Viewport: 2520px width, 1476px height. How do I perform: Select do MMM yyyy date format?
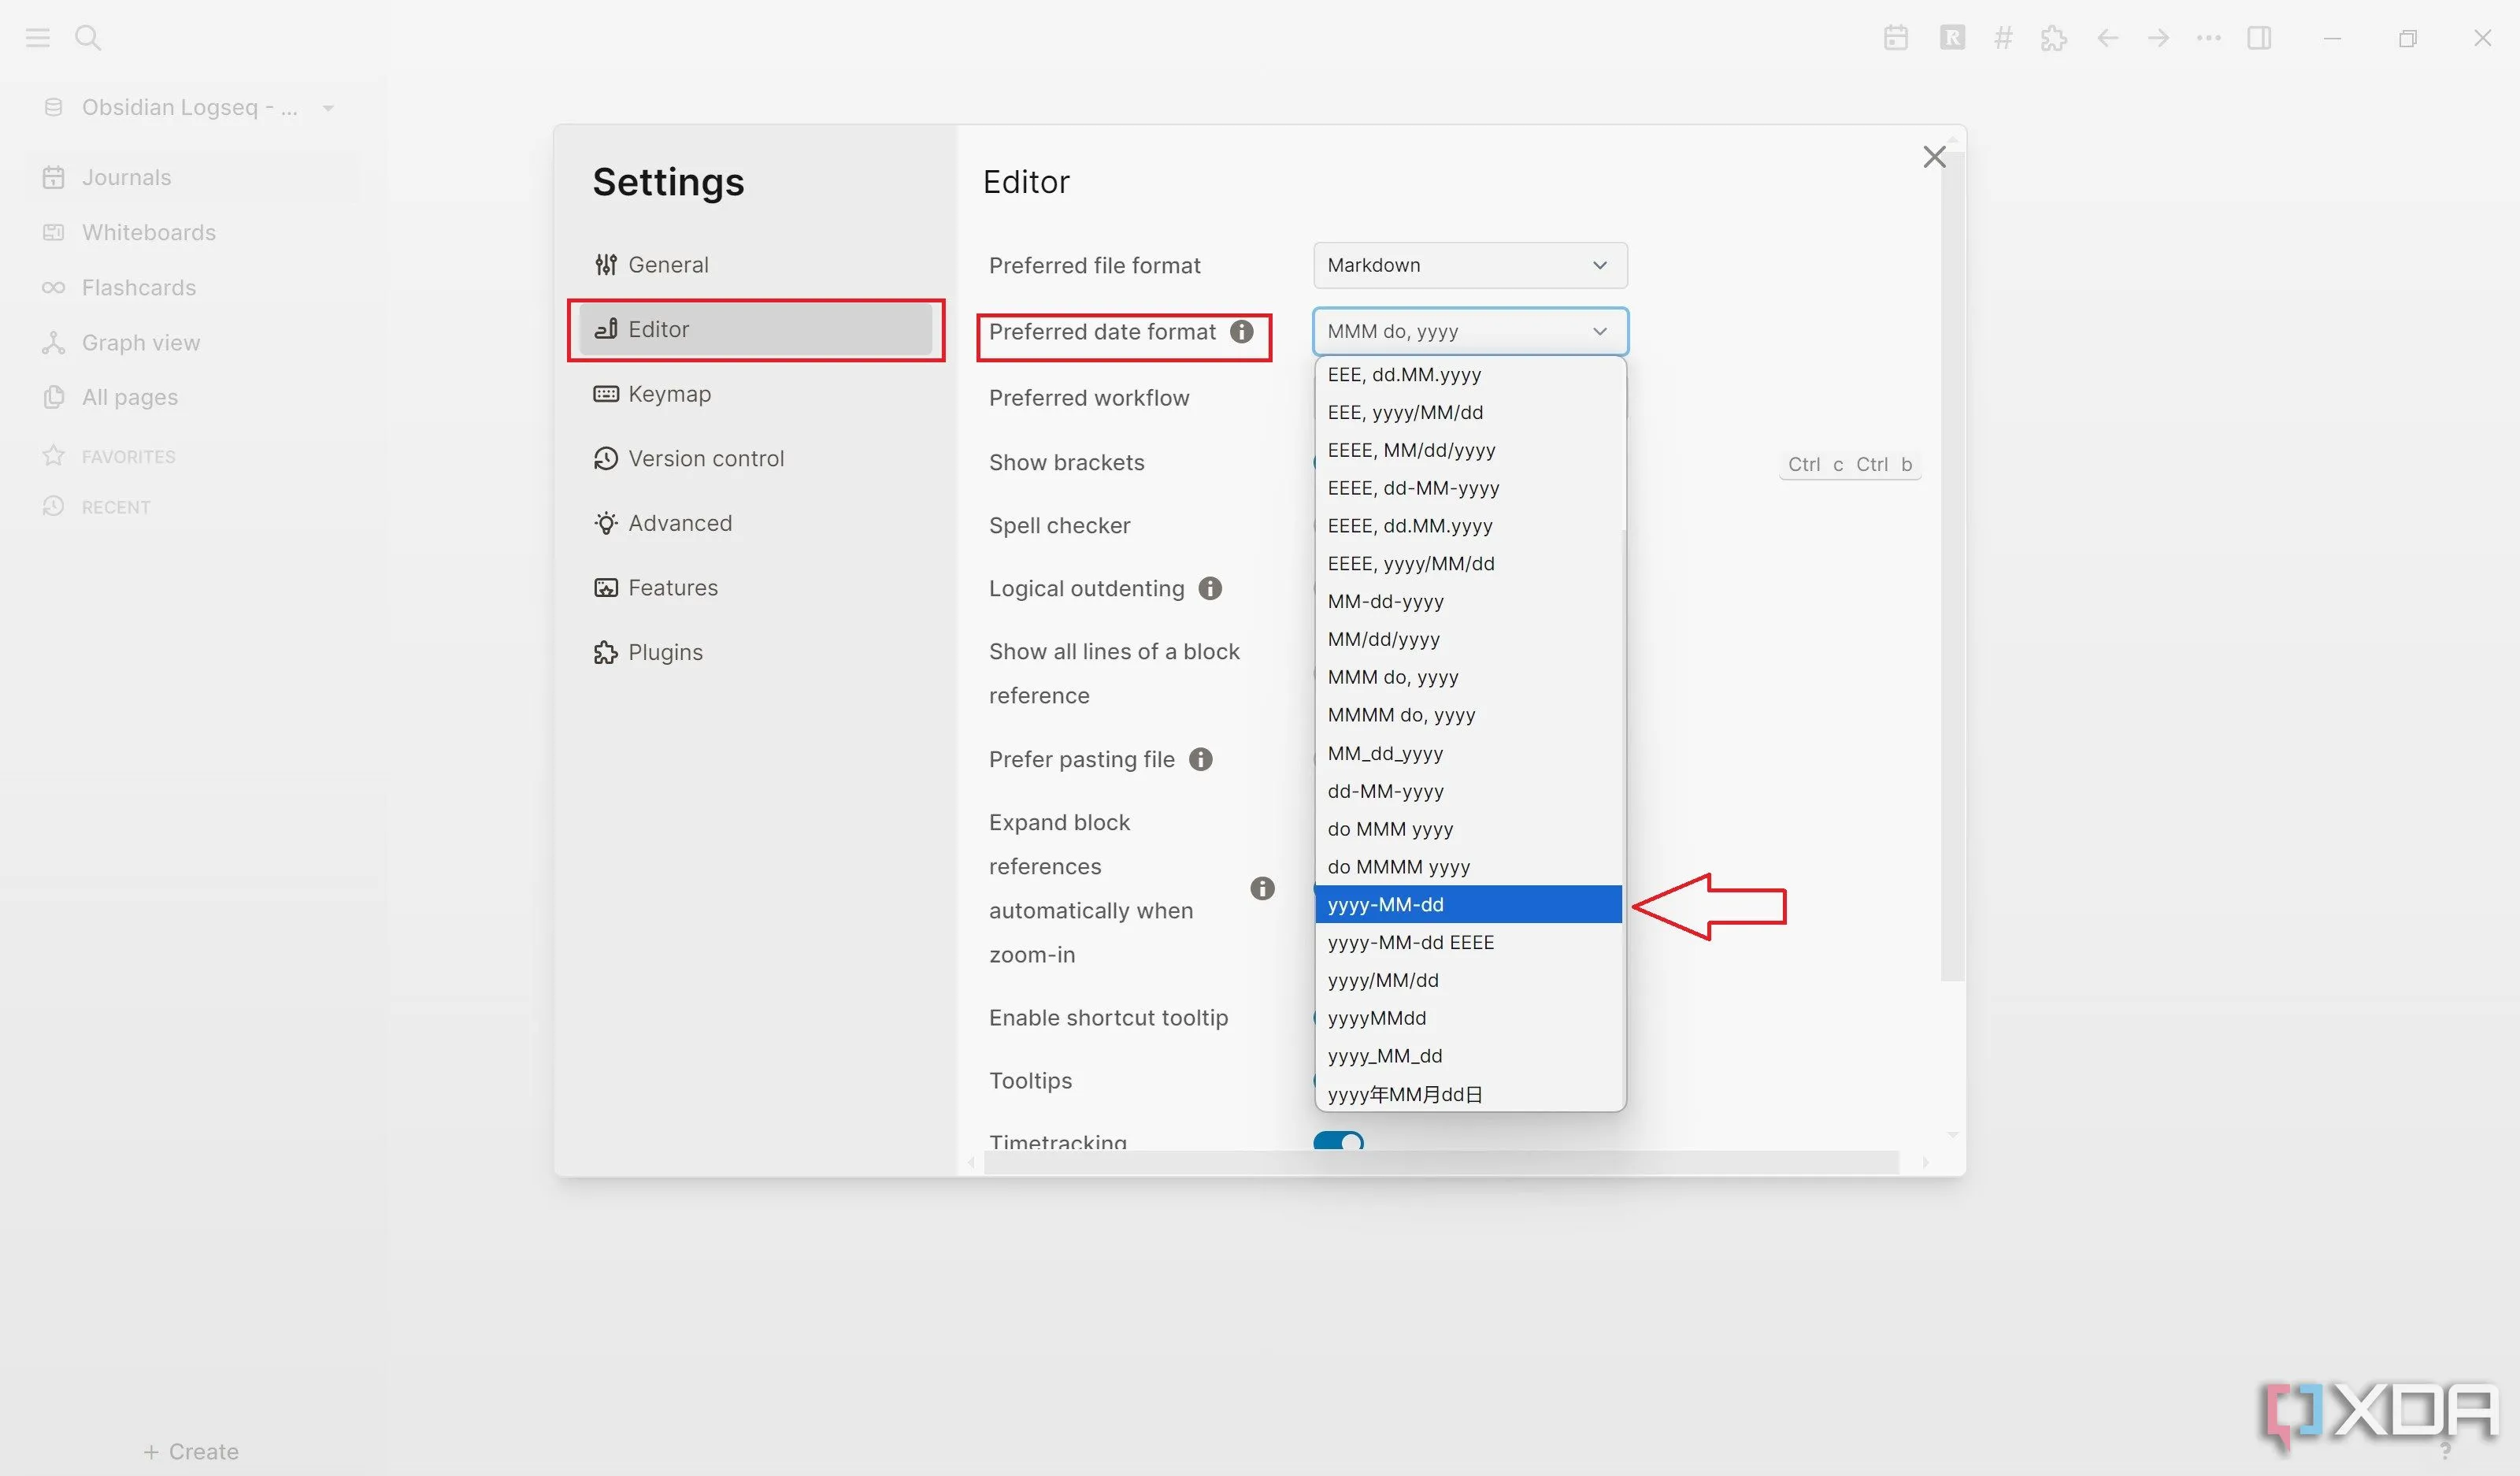pyautogui.click(x=1468, y=830)
